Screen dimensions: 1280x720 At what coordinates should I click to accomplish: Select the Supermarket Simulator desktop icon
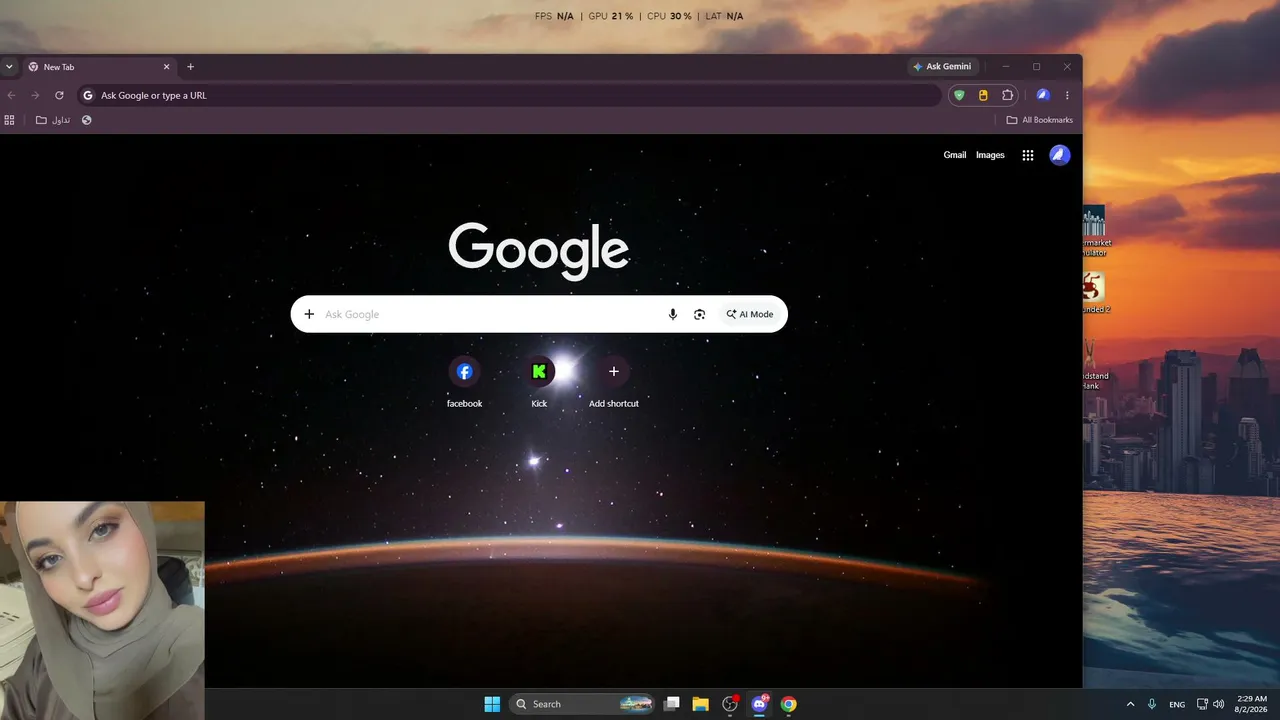point(1095,231)
